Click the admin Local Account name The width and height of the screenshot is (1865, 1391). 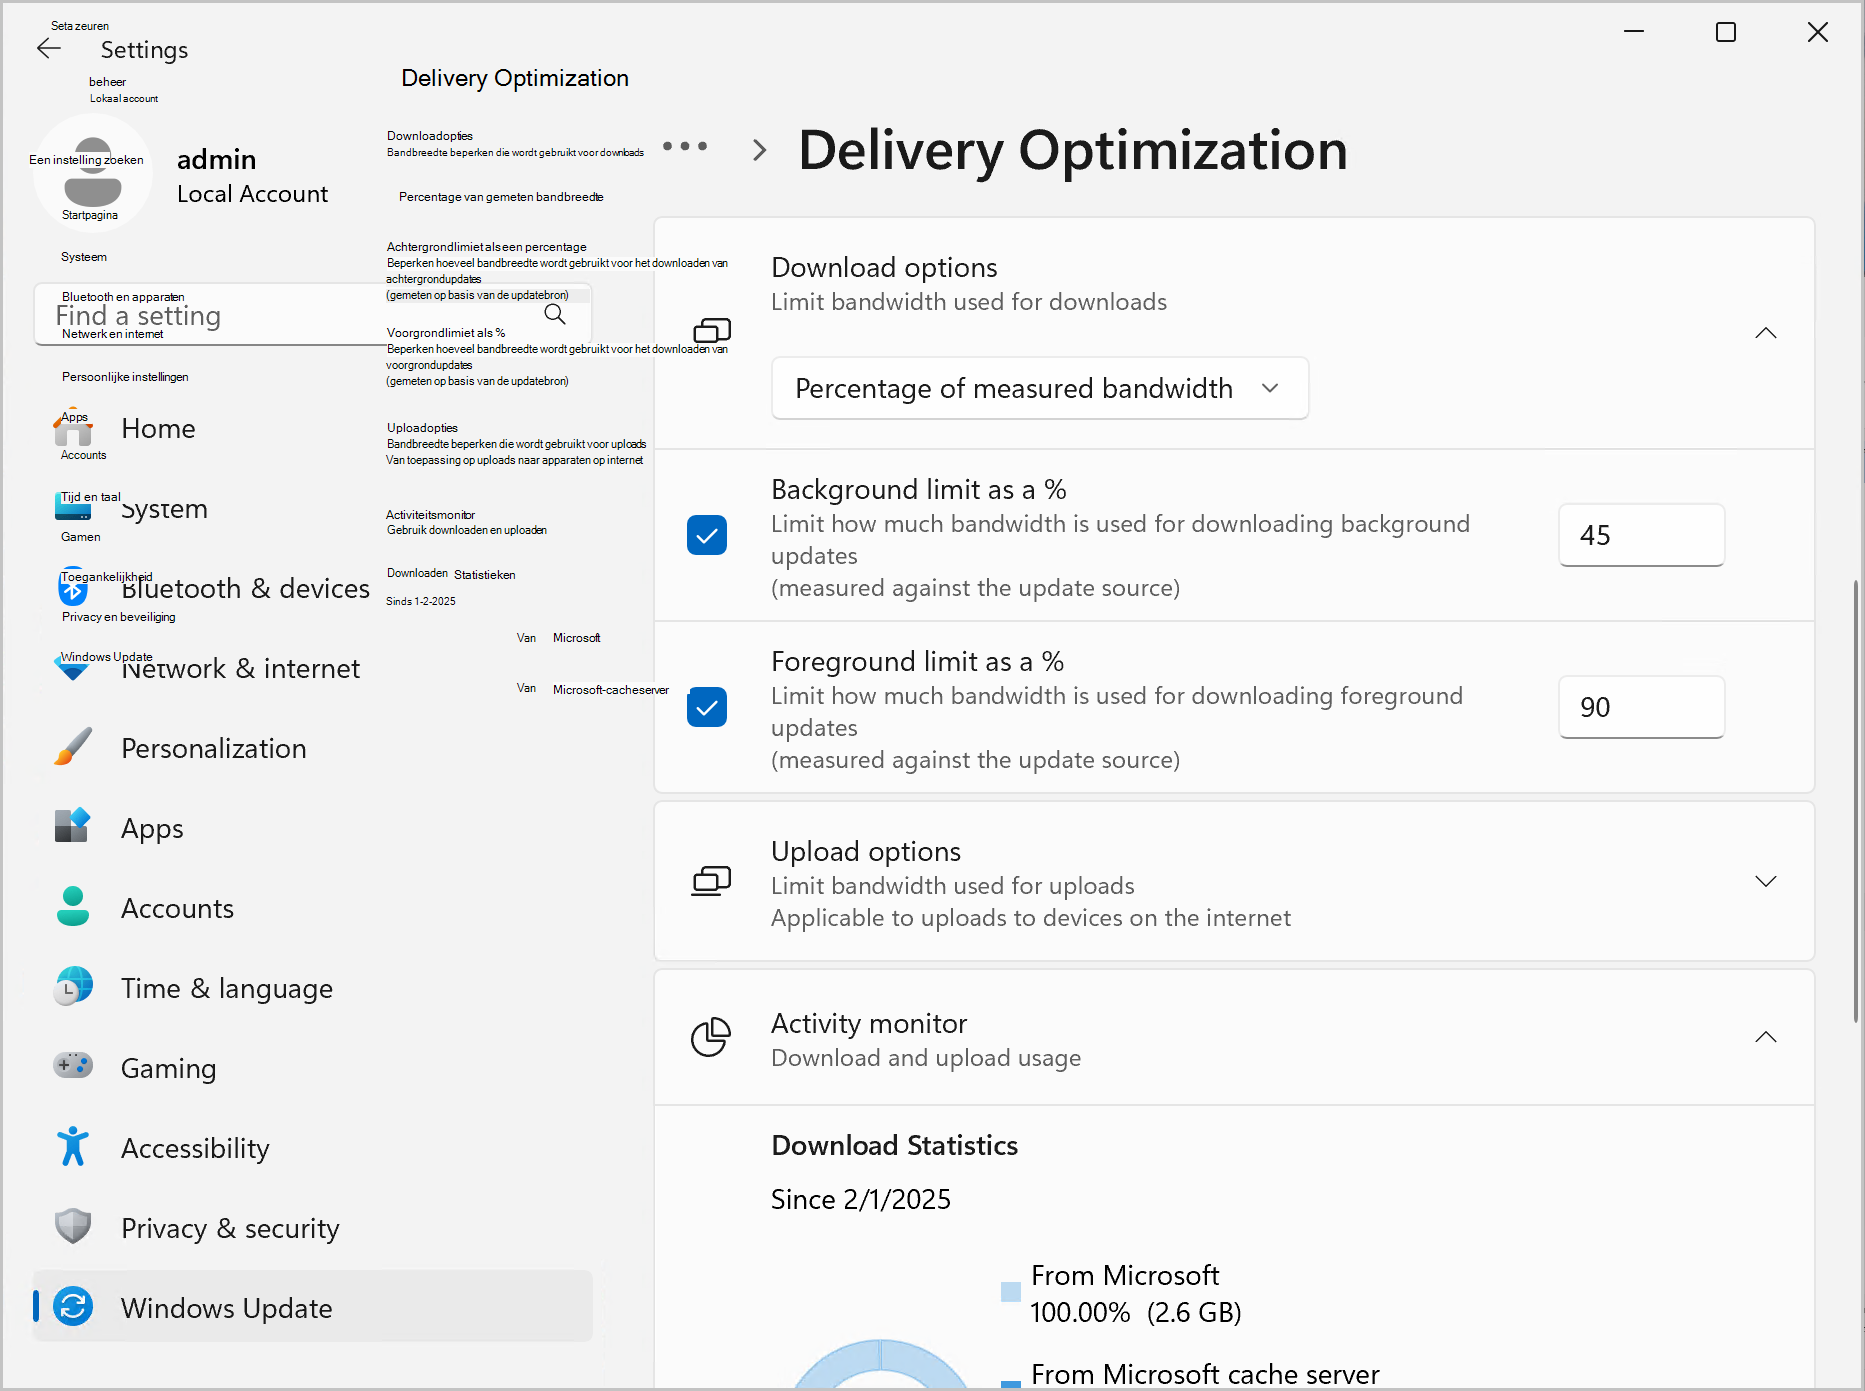252,176
